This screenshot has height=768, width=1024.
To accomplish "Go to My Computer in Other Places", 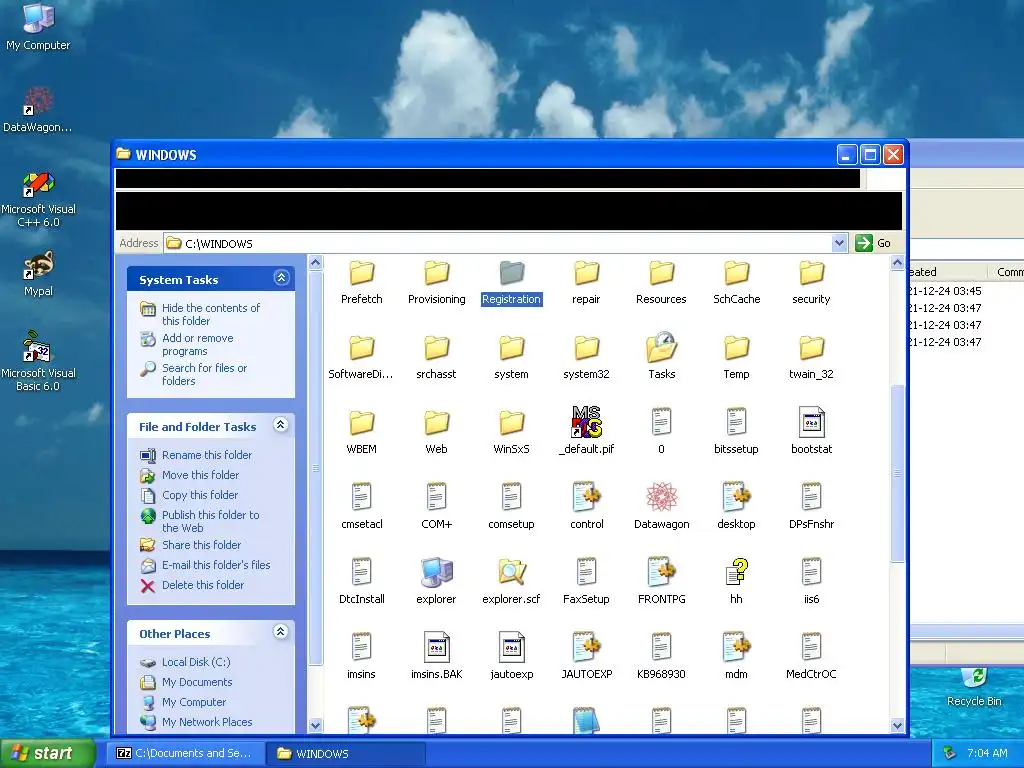I will [x=193, y=702].
